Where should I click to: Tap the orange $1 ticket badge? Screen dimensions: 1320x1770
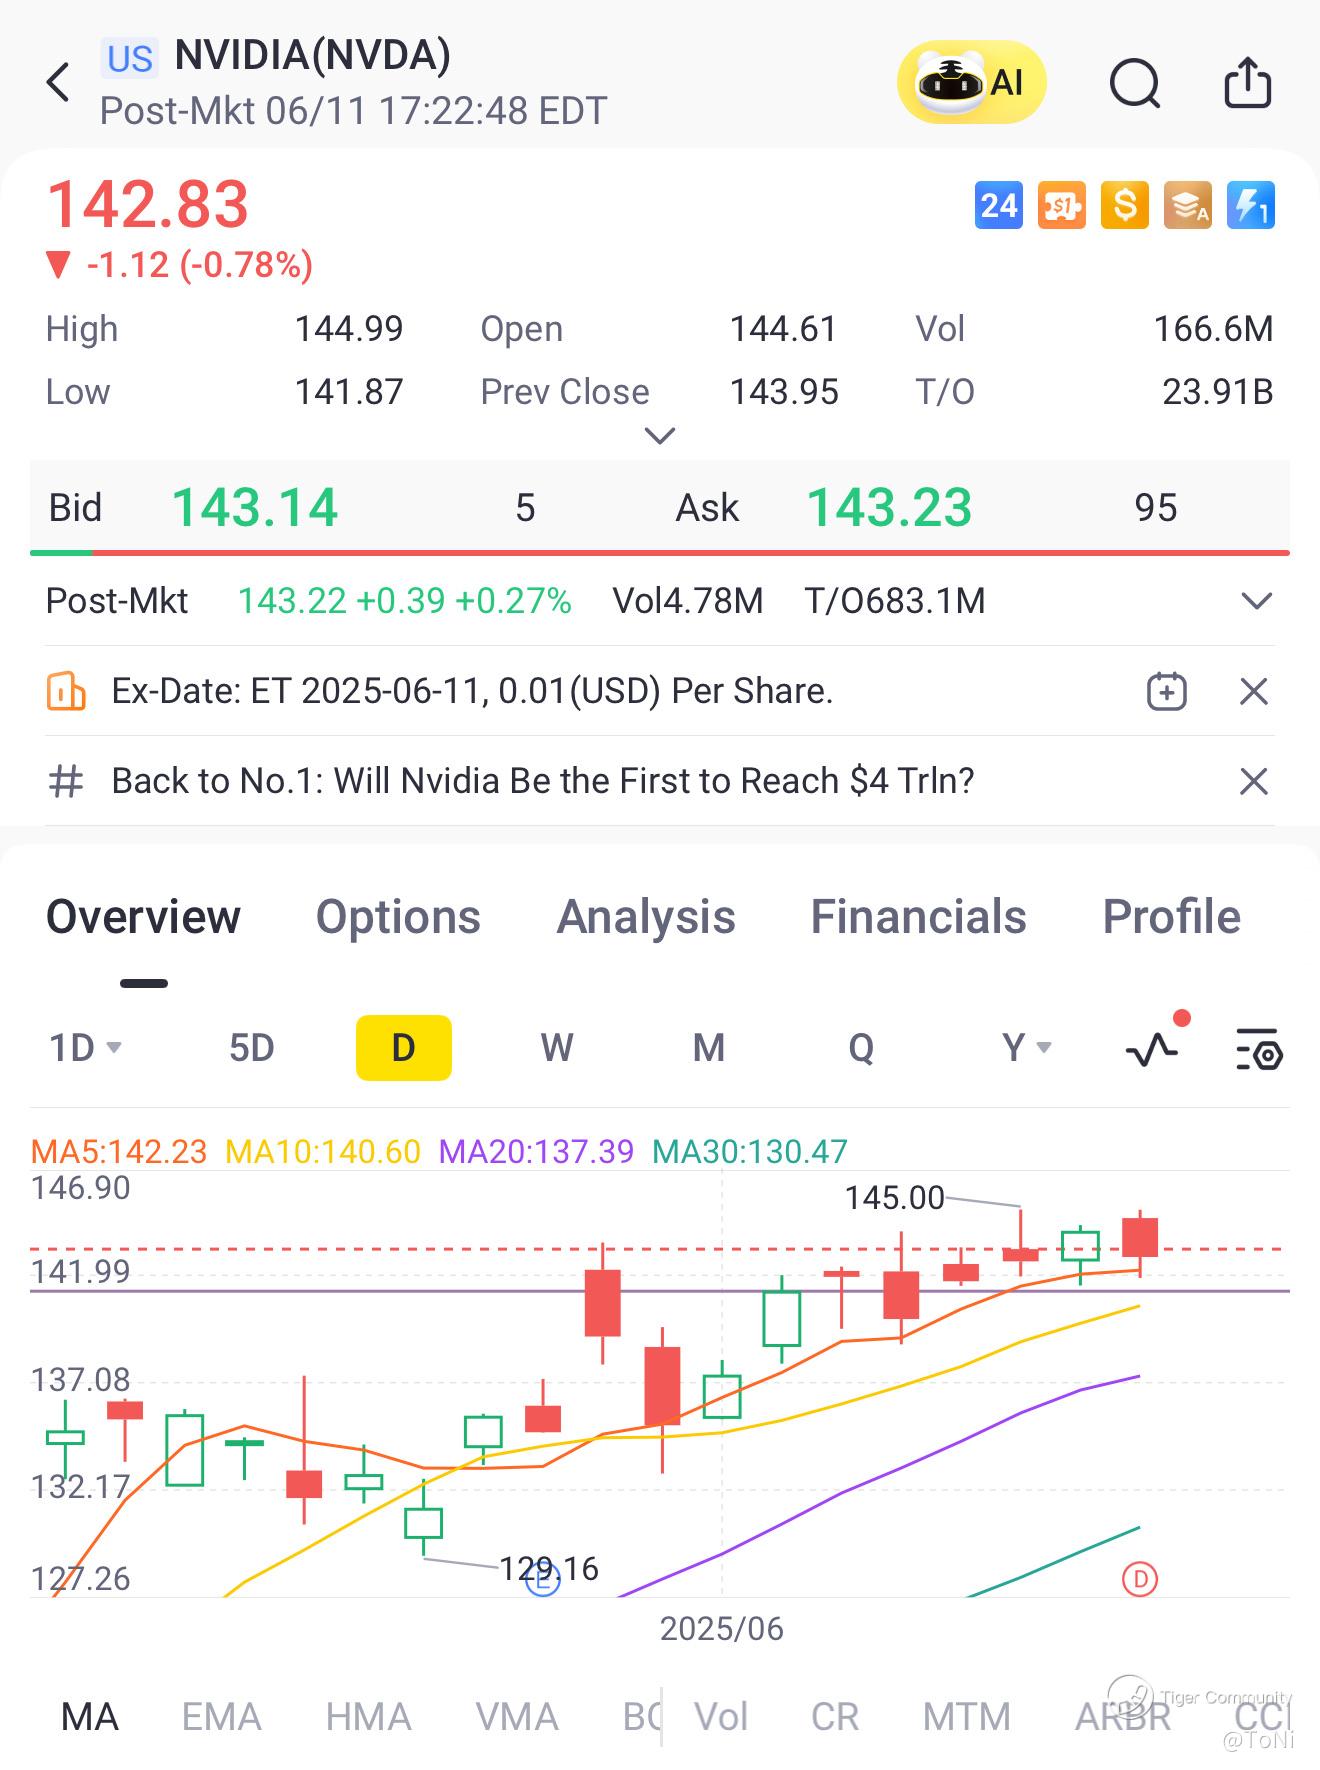click(x=1061, y=206)
